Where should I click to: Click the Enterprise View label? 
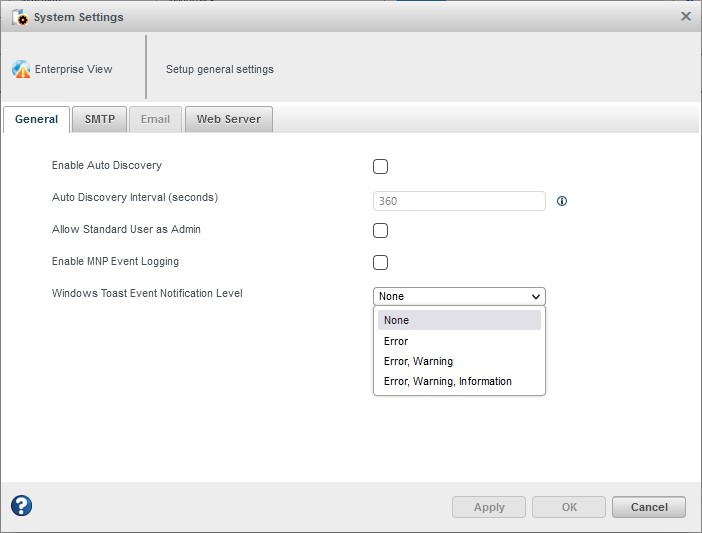pyautogui.click(x=73, y=70)
